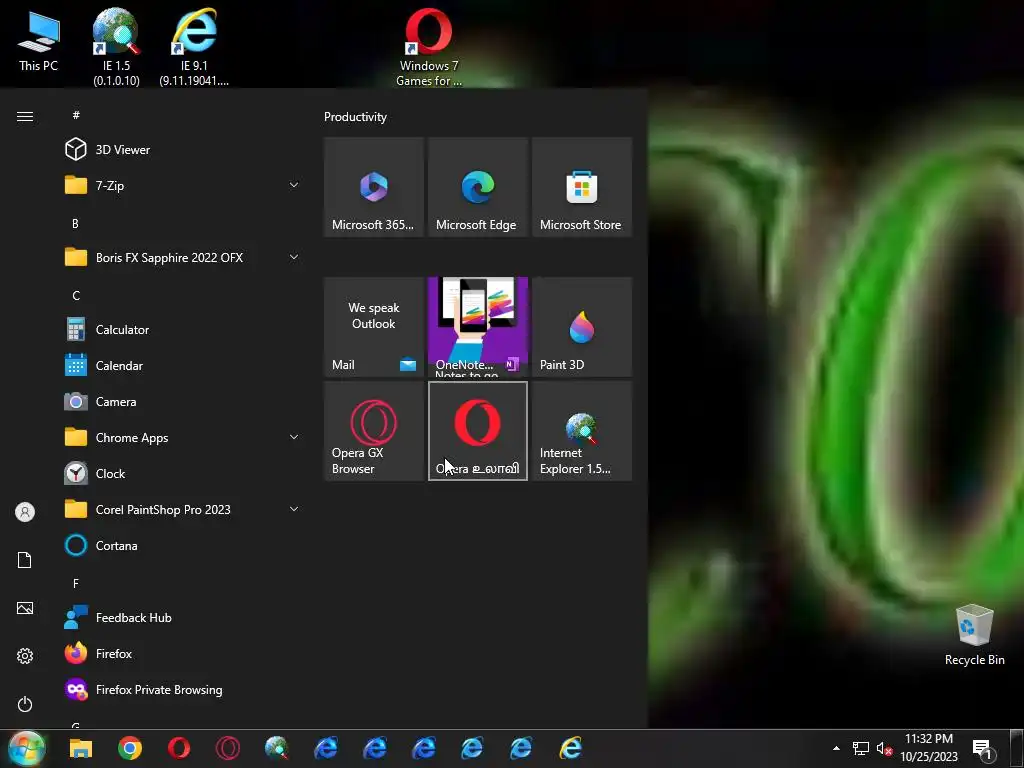The height and width of the screenshot is (768, 1024).
Task: Open the Clock app
Action: 183,473
